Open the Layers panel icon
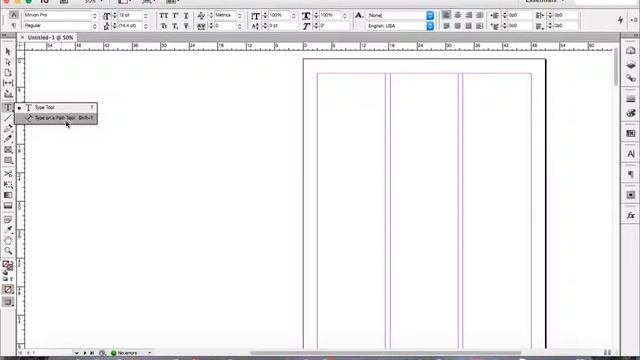The height and width of the screenshot is (360, 640). [x=631, y=64]
